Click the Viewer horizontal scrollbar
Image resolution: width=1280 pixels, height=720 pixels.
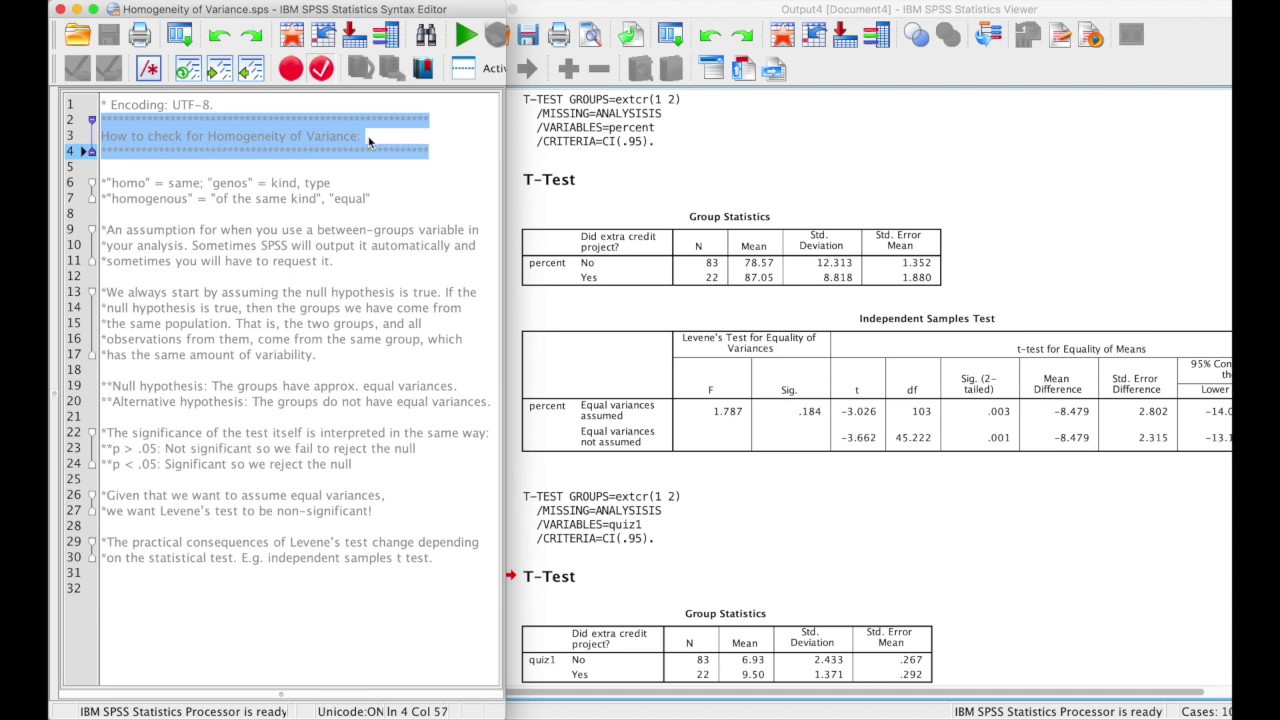point(855,692)
